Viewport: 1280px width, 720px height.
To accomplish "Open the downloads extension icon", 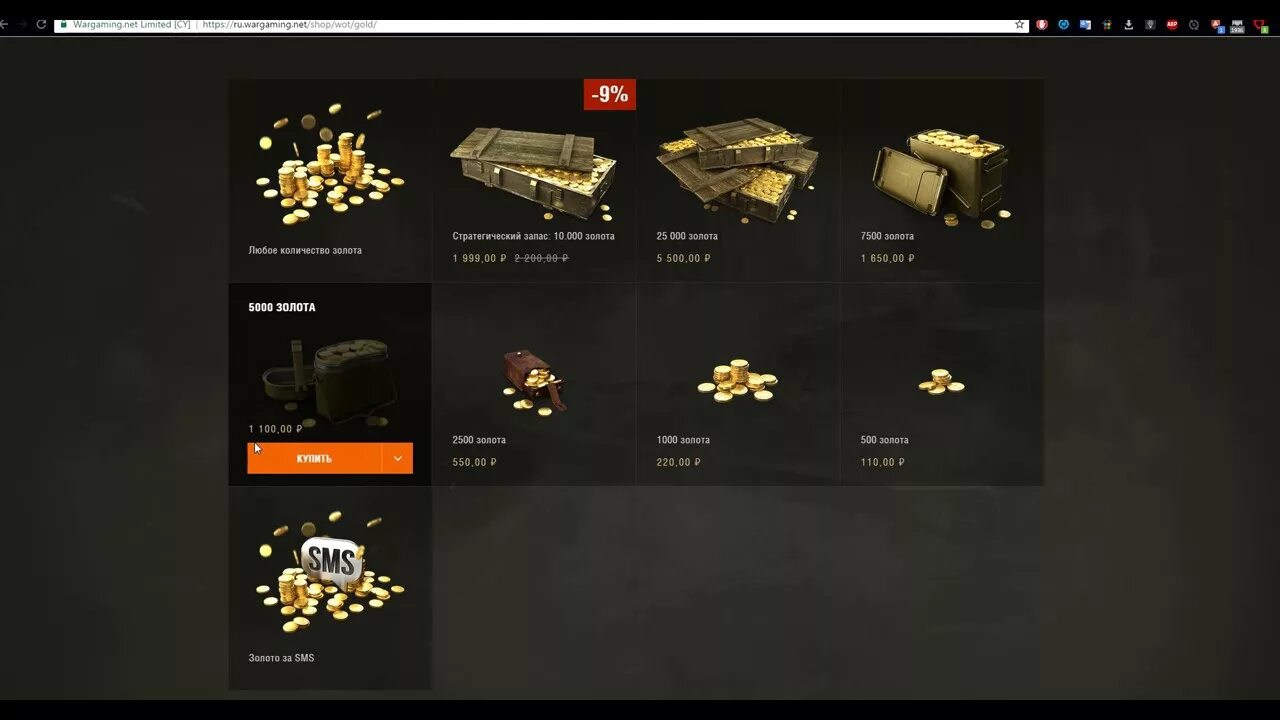I will click(1129, 24).
